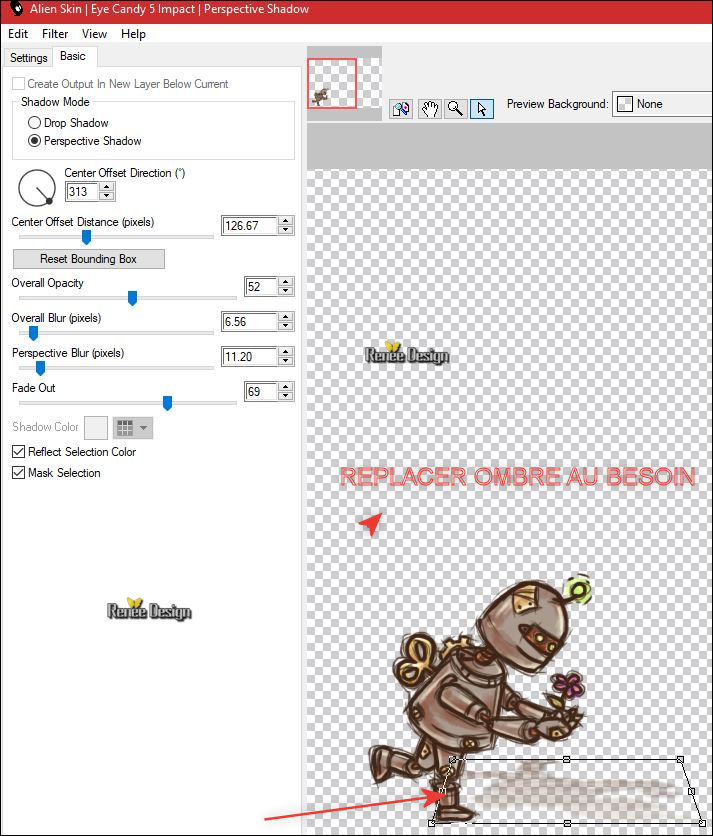Toggle Mask Selection checkbox

pyautogui.click(x=18, y=473)
